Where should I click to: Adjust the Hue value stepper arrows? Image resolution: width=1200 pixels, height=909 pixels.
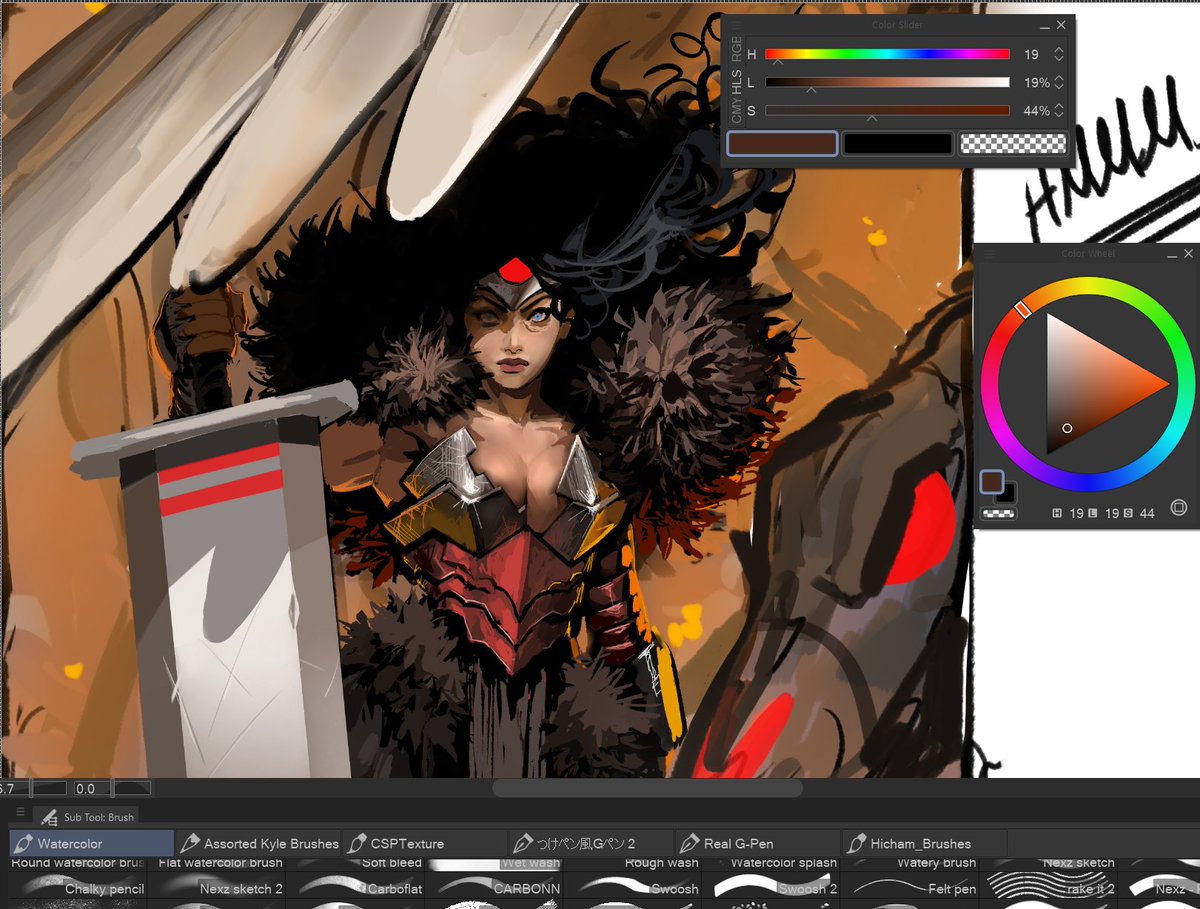(1059, 54)
